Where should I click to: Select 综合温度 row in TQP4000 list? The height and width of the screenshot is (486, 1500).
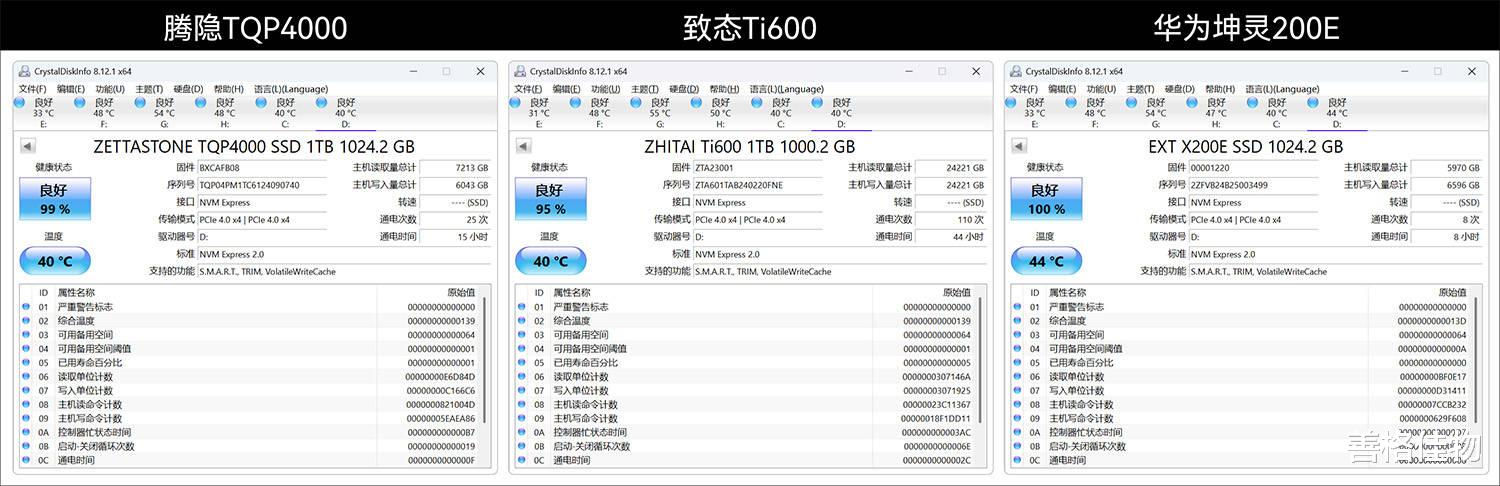(250, 321)
